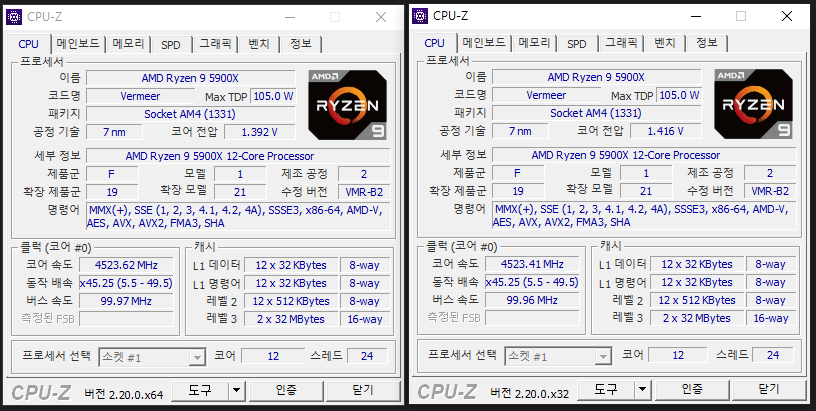Open the 메인보드 tab in the x32 window
The height and width of the screenshot is (411, 816).
coord(484,43)
